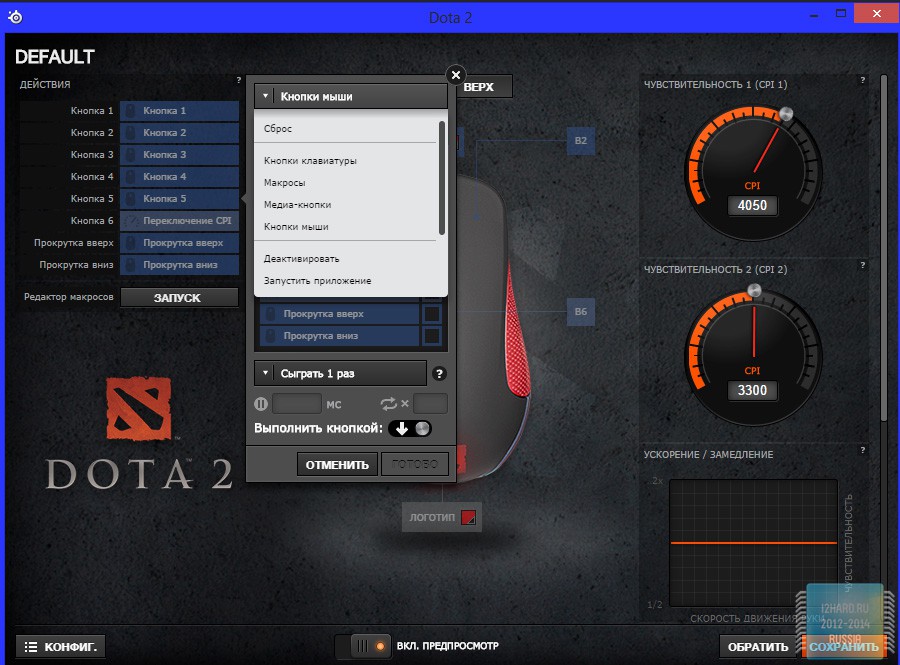
Task: Click the help question mark in Действия panel
Action: [238, 80]
